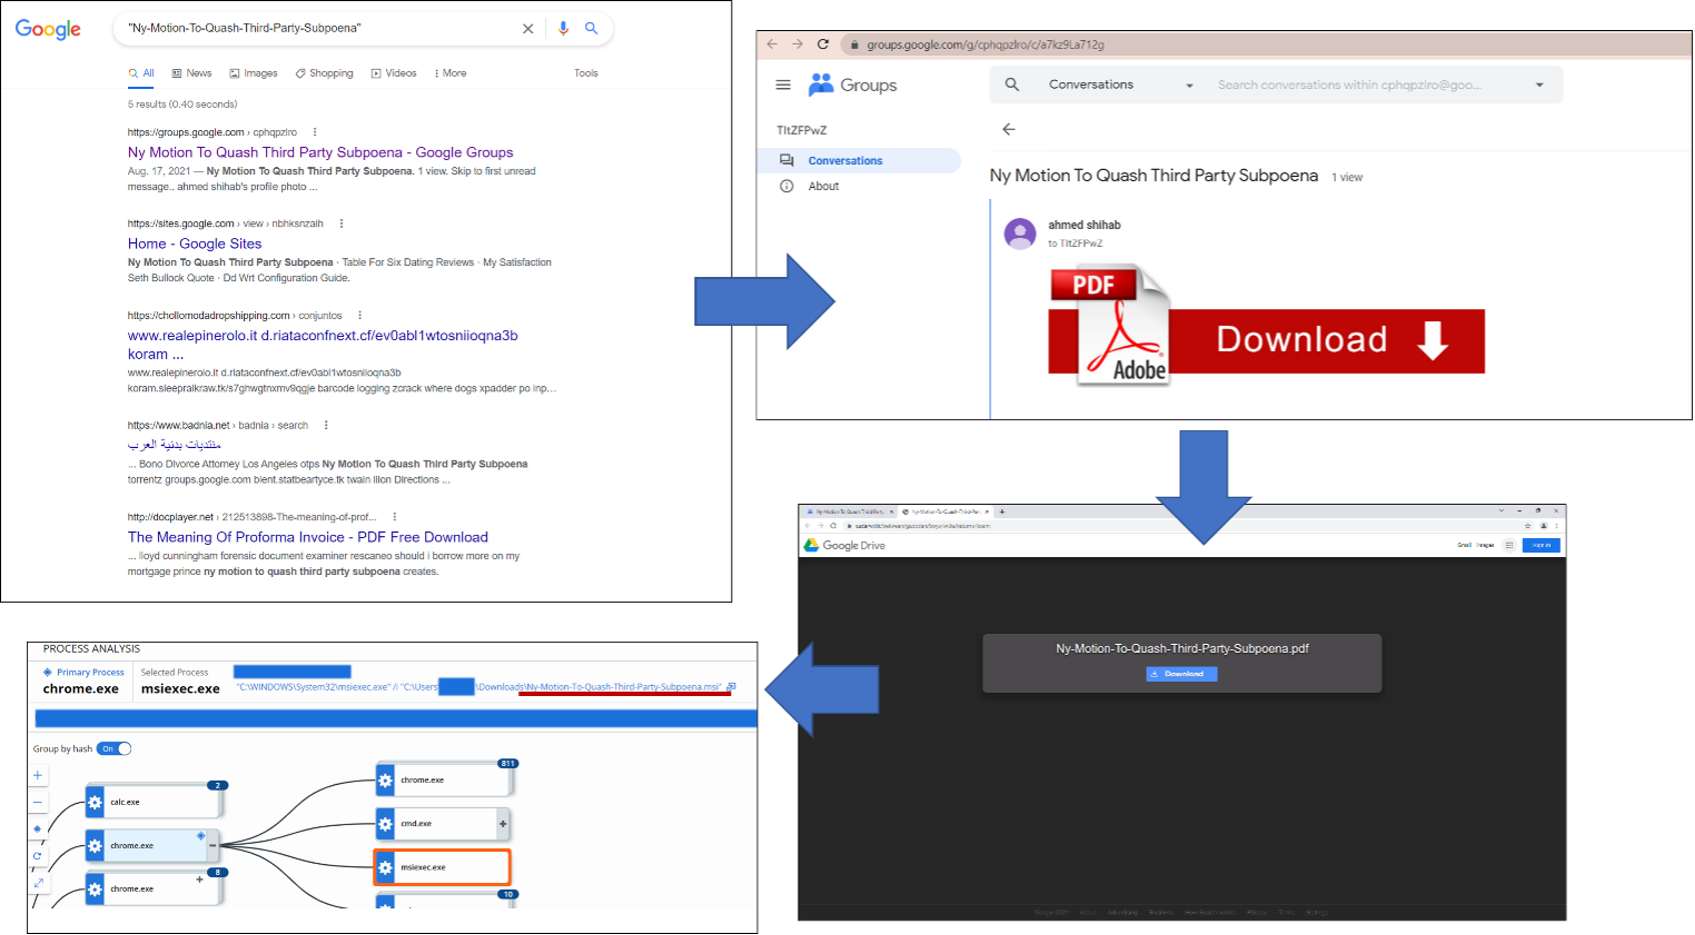
Task: Open the Ny Motion To Quash Google Groups result
Action: pyautogui.click(x=320, y=152)
